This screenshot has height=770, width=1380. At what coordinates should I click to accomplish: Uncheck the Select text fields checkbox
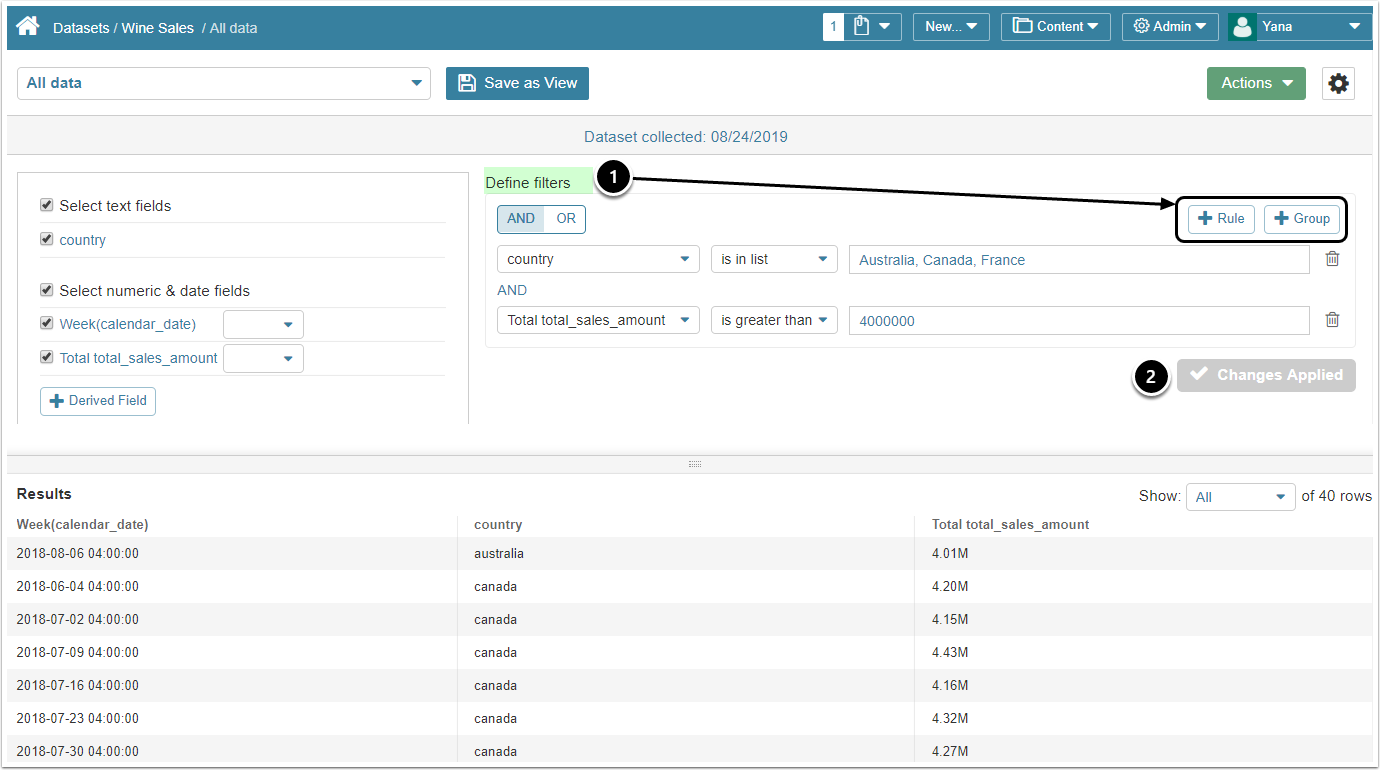point(46,205)
